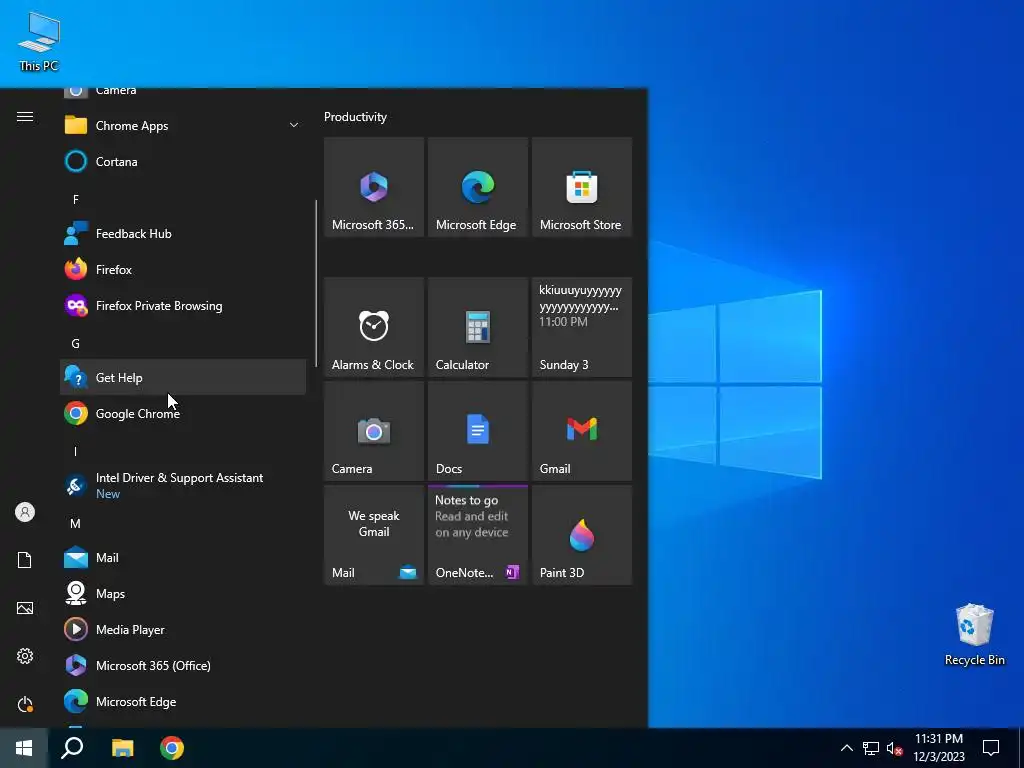Screen dimensions: 1024x768
Task: Open Intel Driver & Support Assistant
Action: [x=183, y=485]
